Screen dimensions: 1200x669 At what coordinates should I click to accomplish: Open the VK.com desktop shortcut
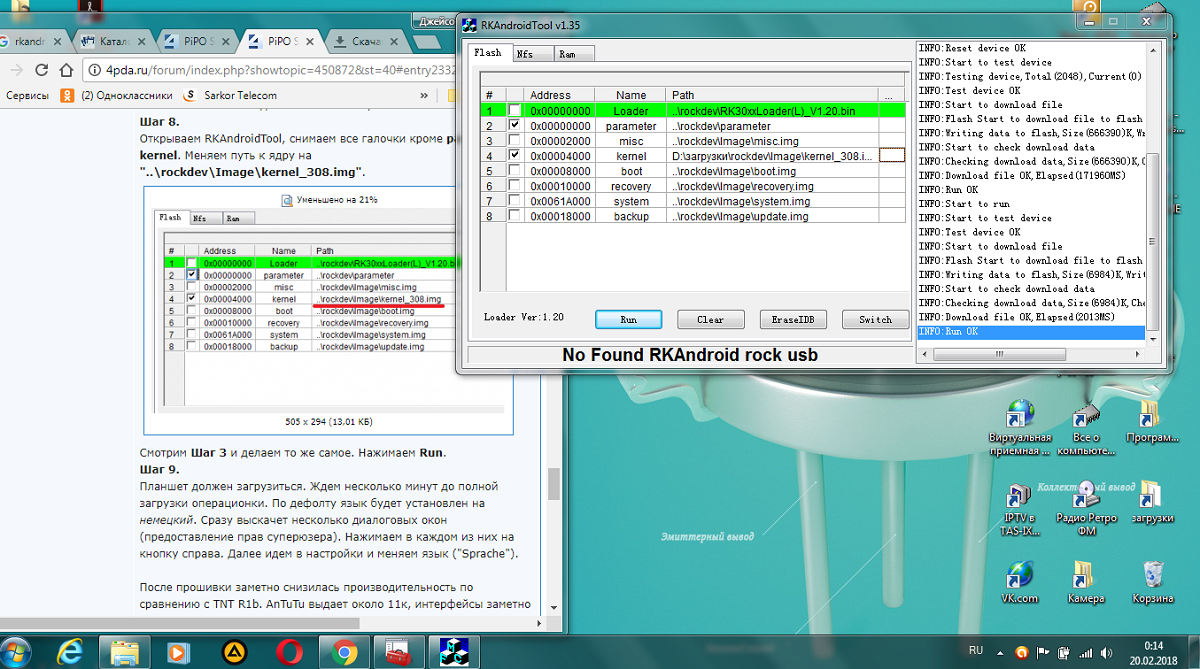(x=1019, y=576)
